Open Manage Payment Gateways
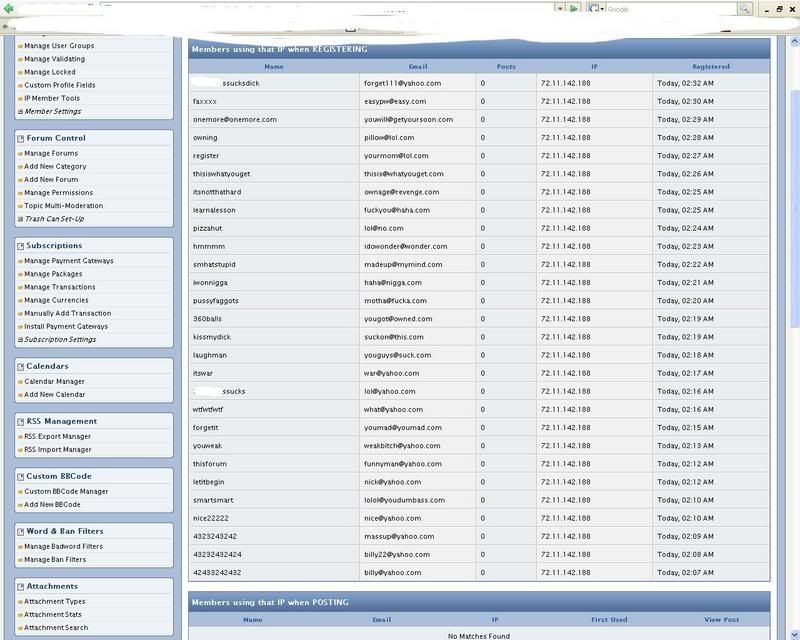Viewport: 800px width, 640px height. [x=69, y=261]
